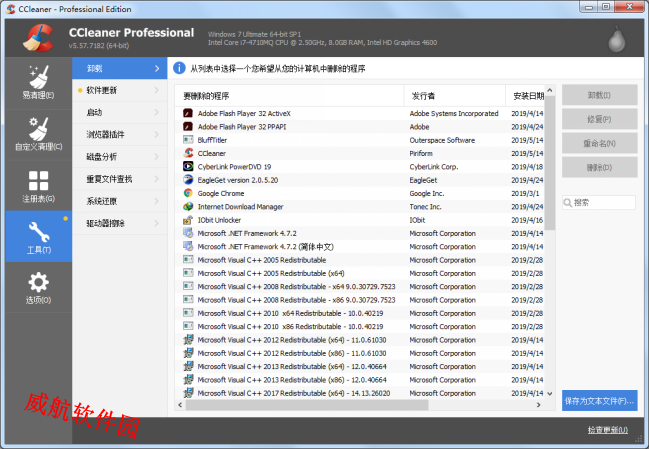
Task: Click the vertical scrollbar thumb of list
Action: (x=550, y=163)
